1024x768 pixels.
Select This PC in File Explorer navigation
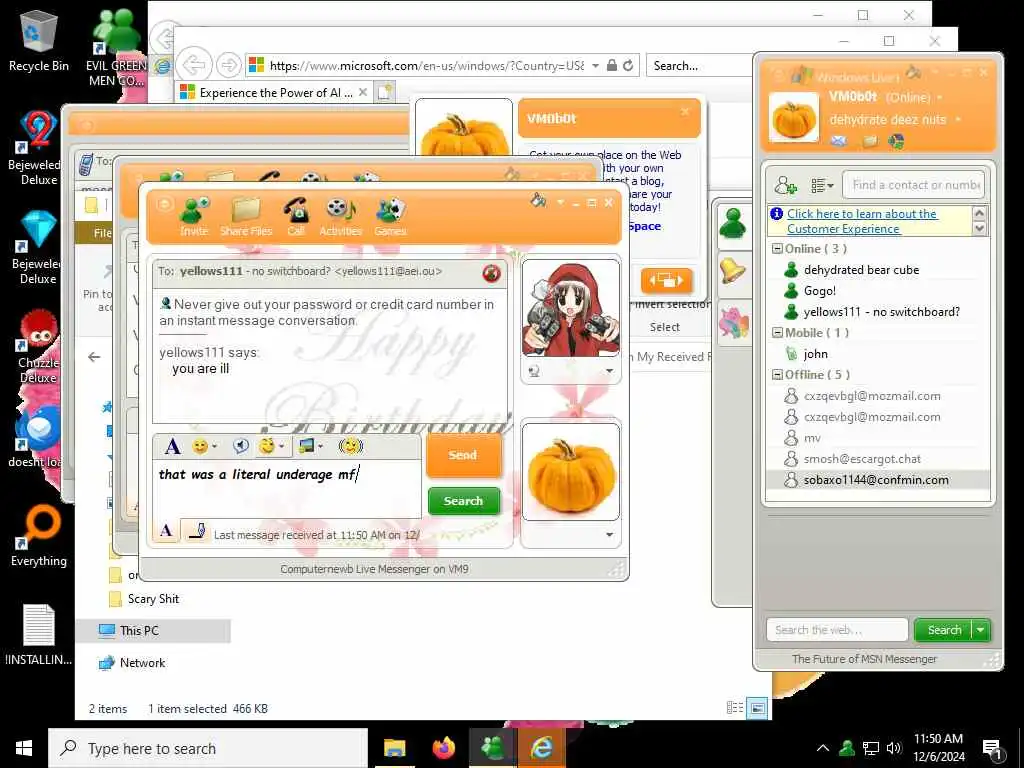(x=138, y=630)
